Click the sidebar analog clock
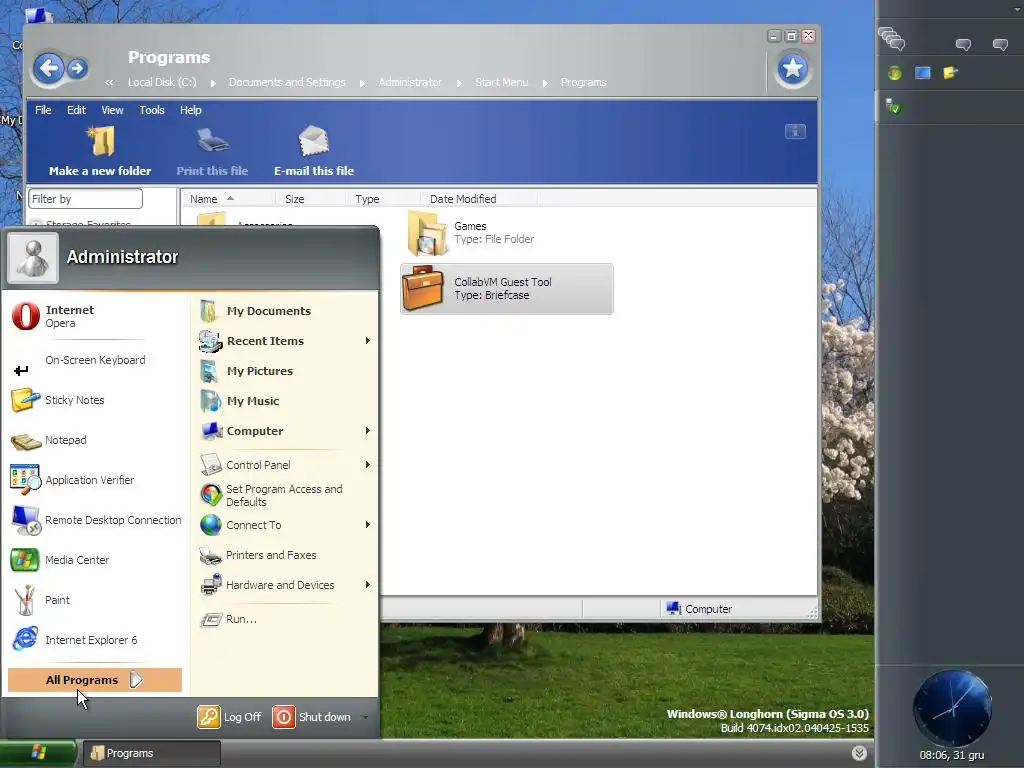The image size is (1024, 768). pos(952,708)
